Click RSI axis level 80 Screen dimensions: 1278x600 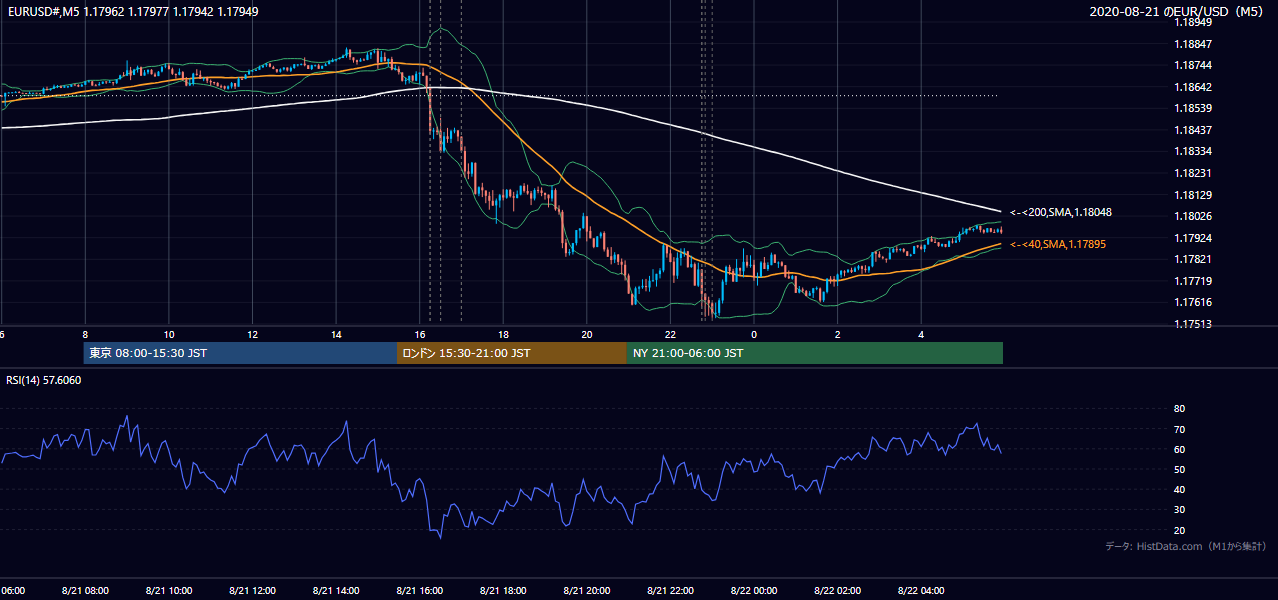pos(1179,409)
